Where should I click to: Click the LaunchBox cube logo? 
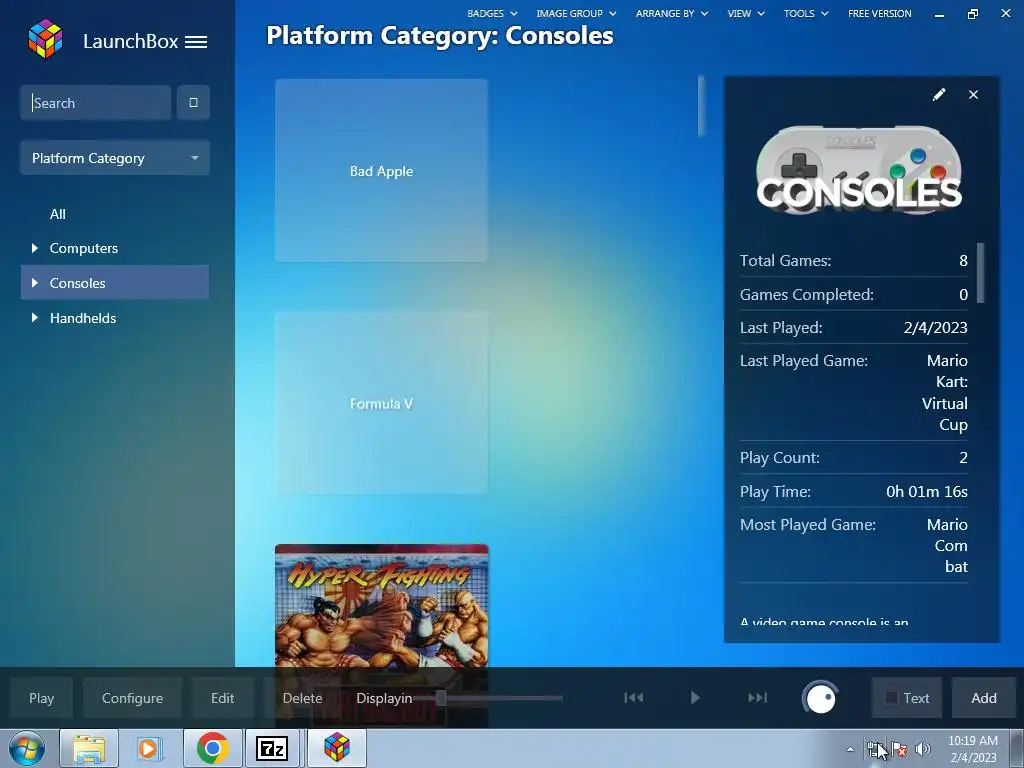pyautogui.click(x=45, y=39)
